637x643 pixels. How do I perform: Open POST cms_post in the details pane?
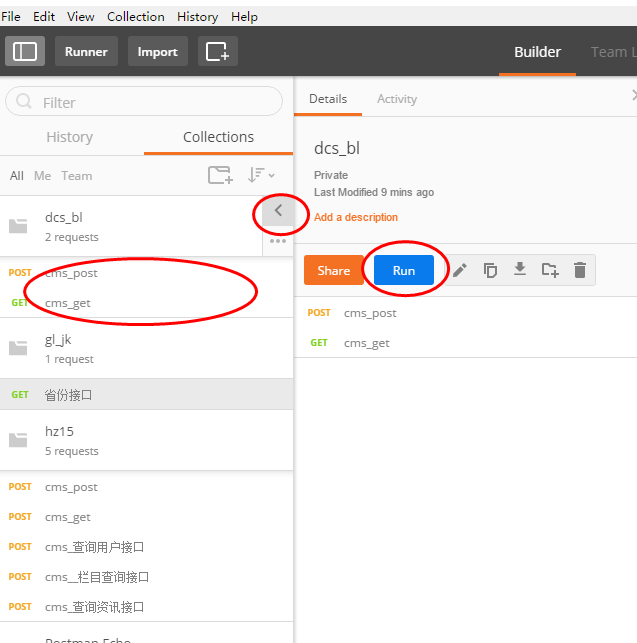(x=466, y=313)
